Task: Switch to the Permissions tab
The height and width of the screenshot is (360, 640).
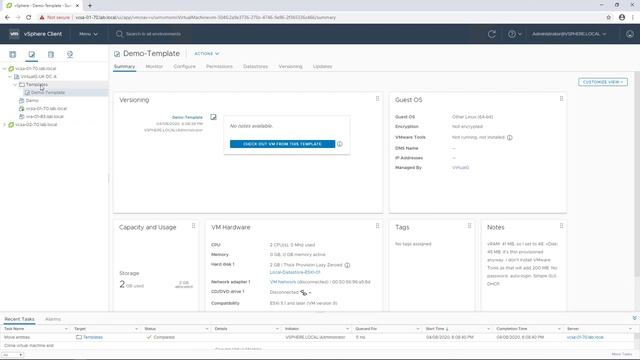Action: (x=219, y=67)
